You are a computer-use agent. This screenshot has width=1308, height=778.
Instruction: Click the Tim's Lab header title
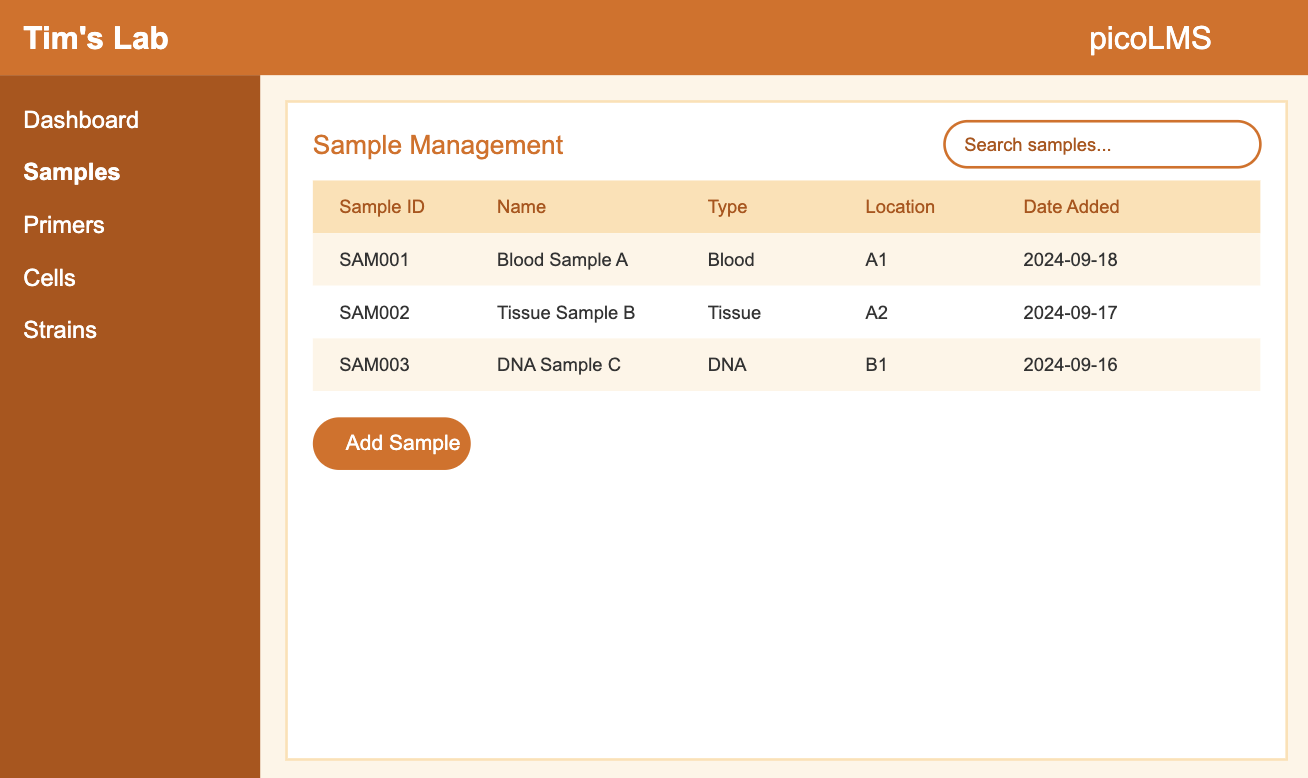96,38
